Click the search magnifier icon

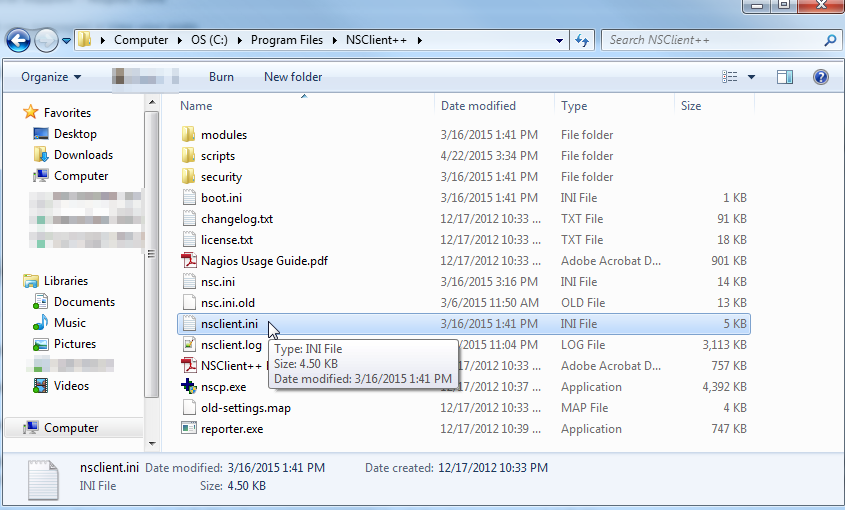pyautogui.click(x=830, y=40)
